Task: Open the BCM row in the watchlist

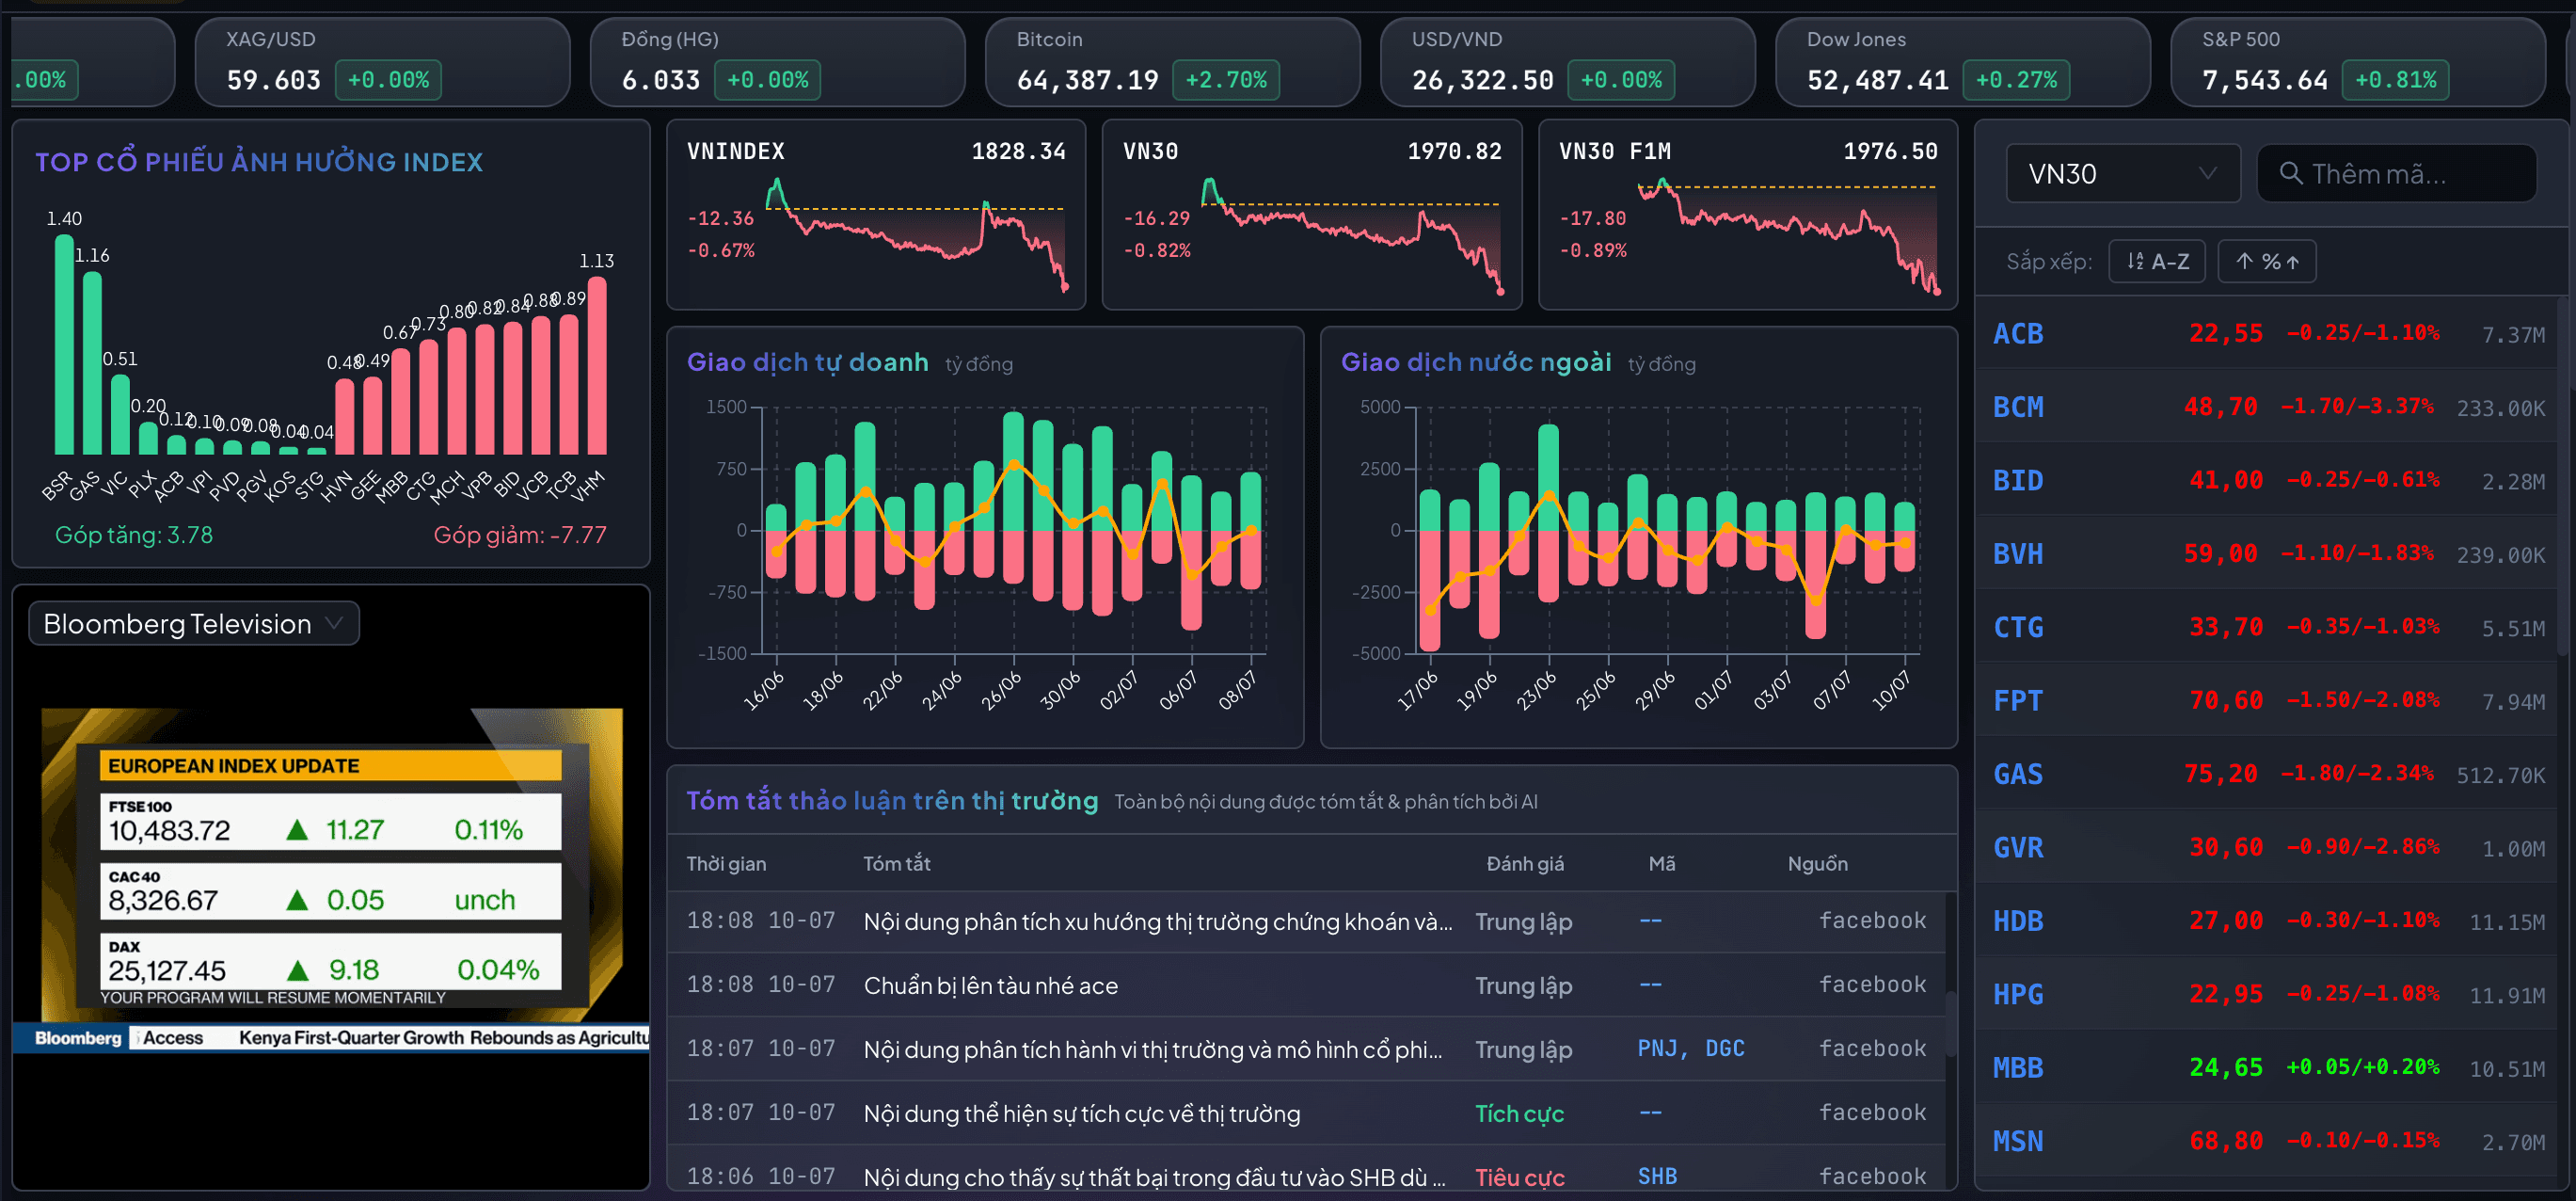Action: (2267, 407)
